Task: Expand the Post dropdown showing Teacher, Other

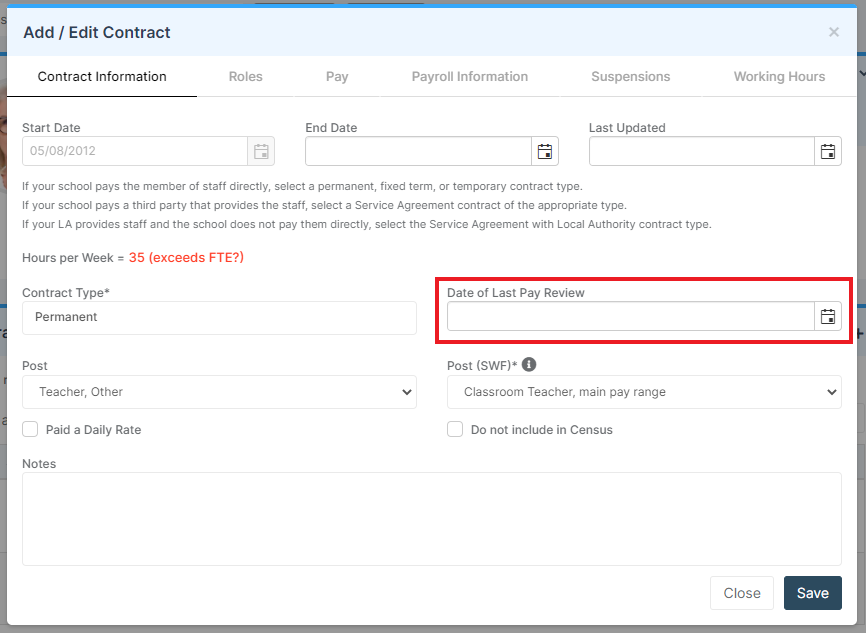Action: [x=219, y=392]
